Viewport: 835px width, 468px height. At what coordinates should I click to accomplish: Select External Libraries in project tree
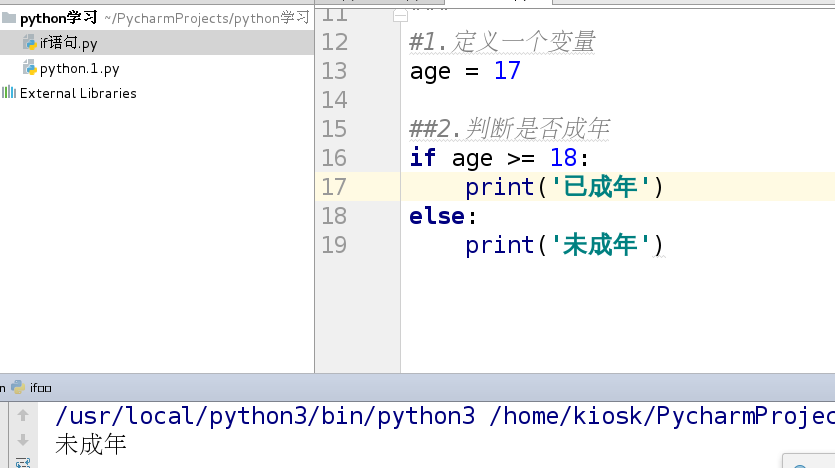click(78, 93)
